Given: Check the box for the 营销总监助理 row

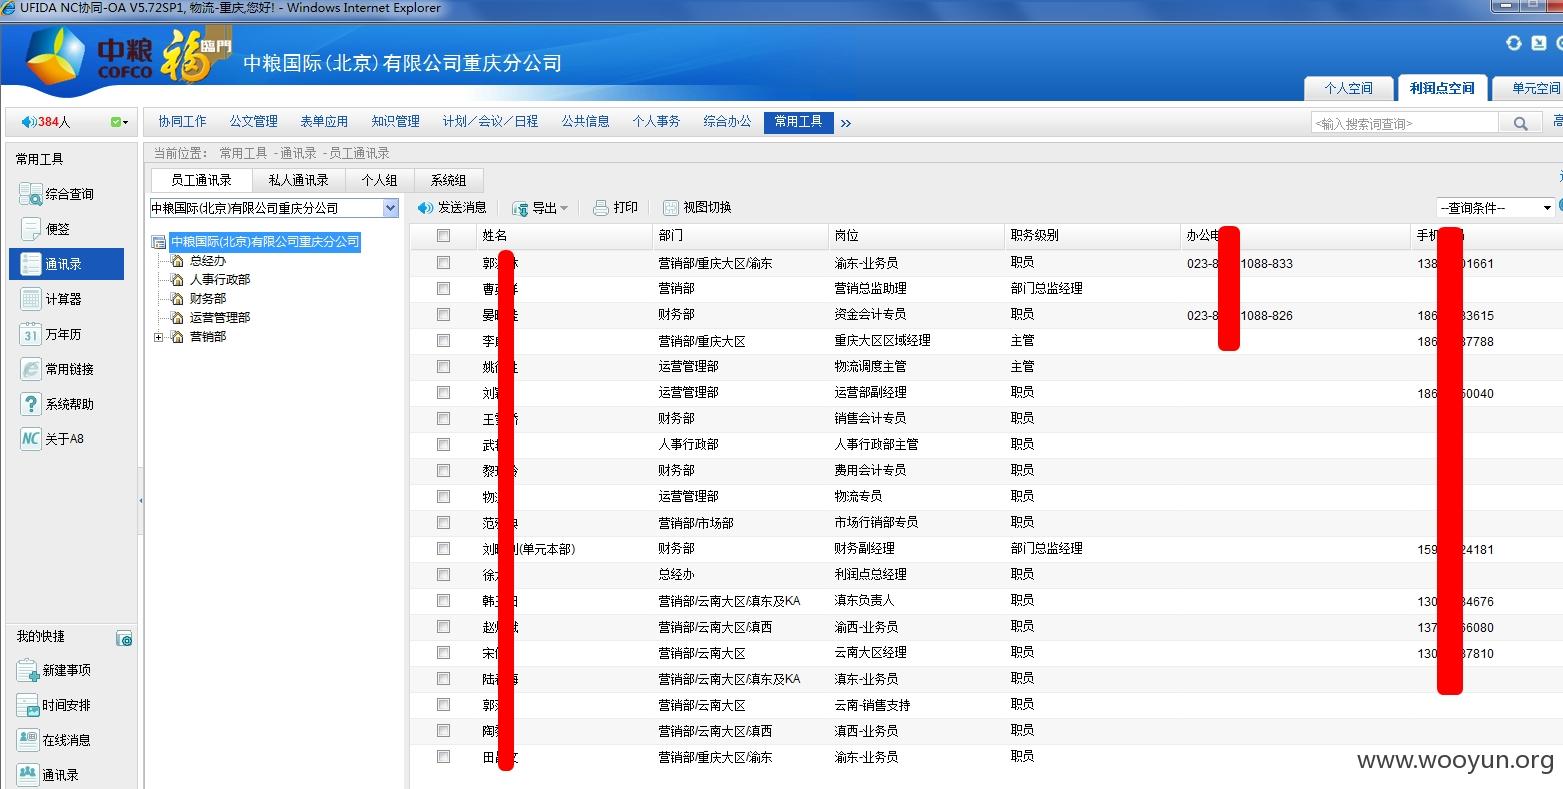Looking at the screenshot, I should coord(443,288).
